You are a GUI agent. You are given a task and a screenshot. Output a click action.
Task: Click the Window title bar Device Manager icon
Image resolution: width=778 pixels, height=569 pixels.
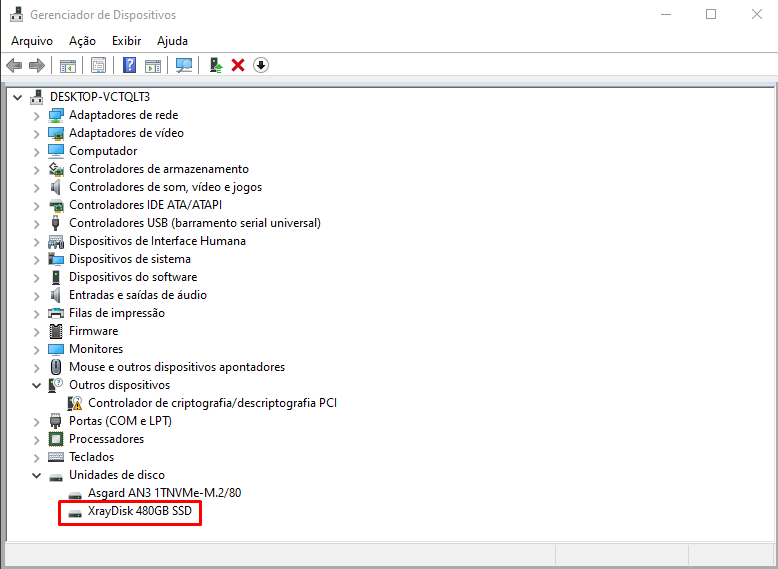click(x=16, y=14)
